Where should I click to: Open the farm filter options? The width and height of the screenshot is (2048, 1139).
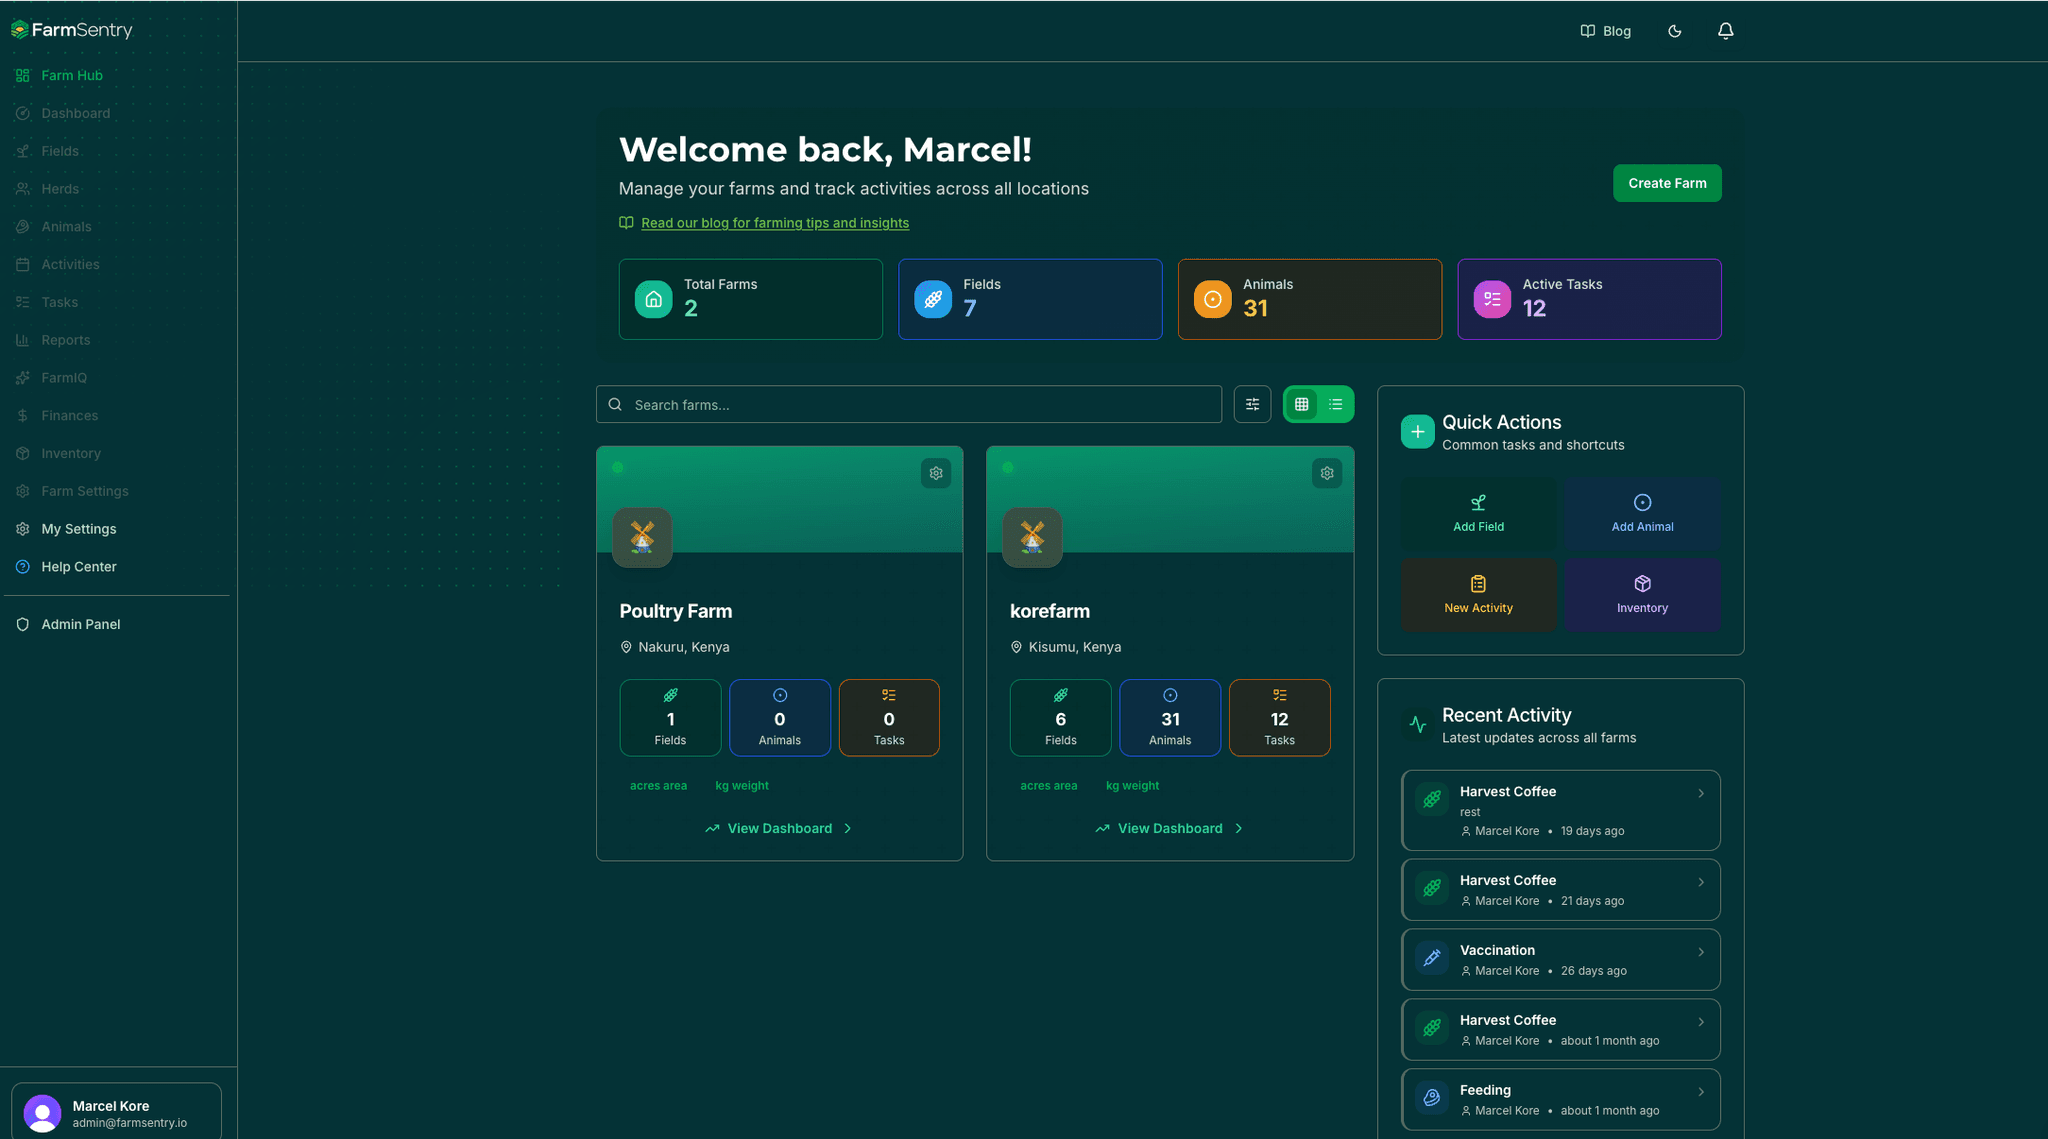point(1252,404)
